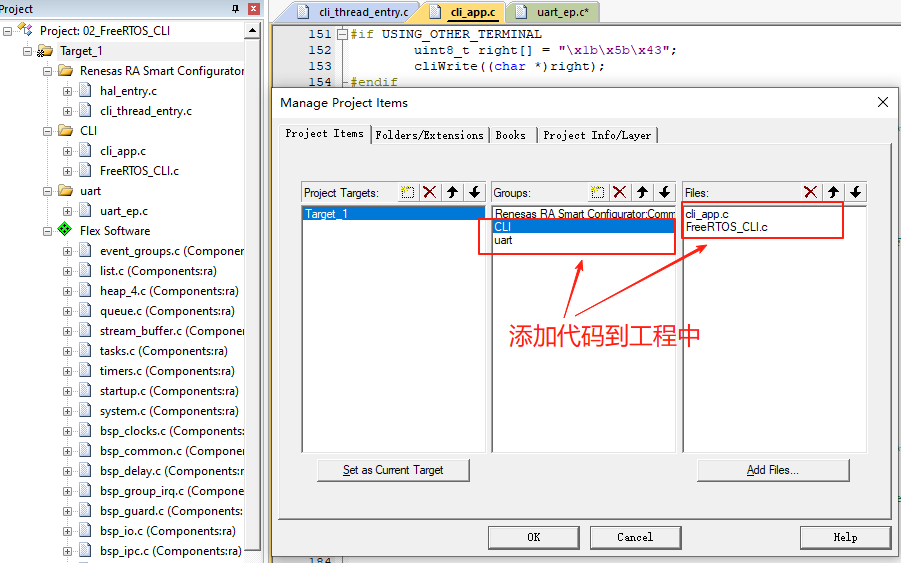The width and height of the screenshot is (901, 563).
Task: Select tasks.c in the project tree
Action: 164,351
